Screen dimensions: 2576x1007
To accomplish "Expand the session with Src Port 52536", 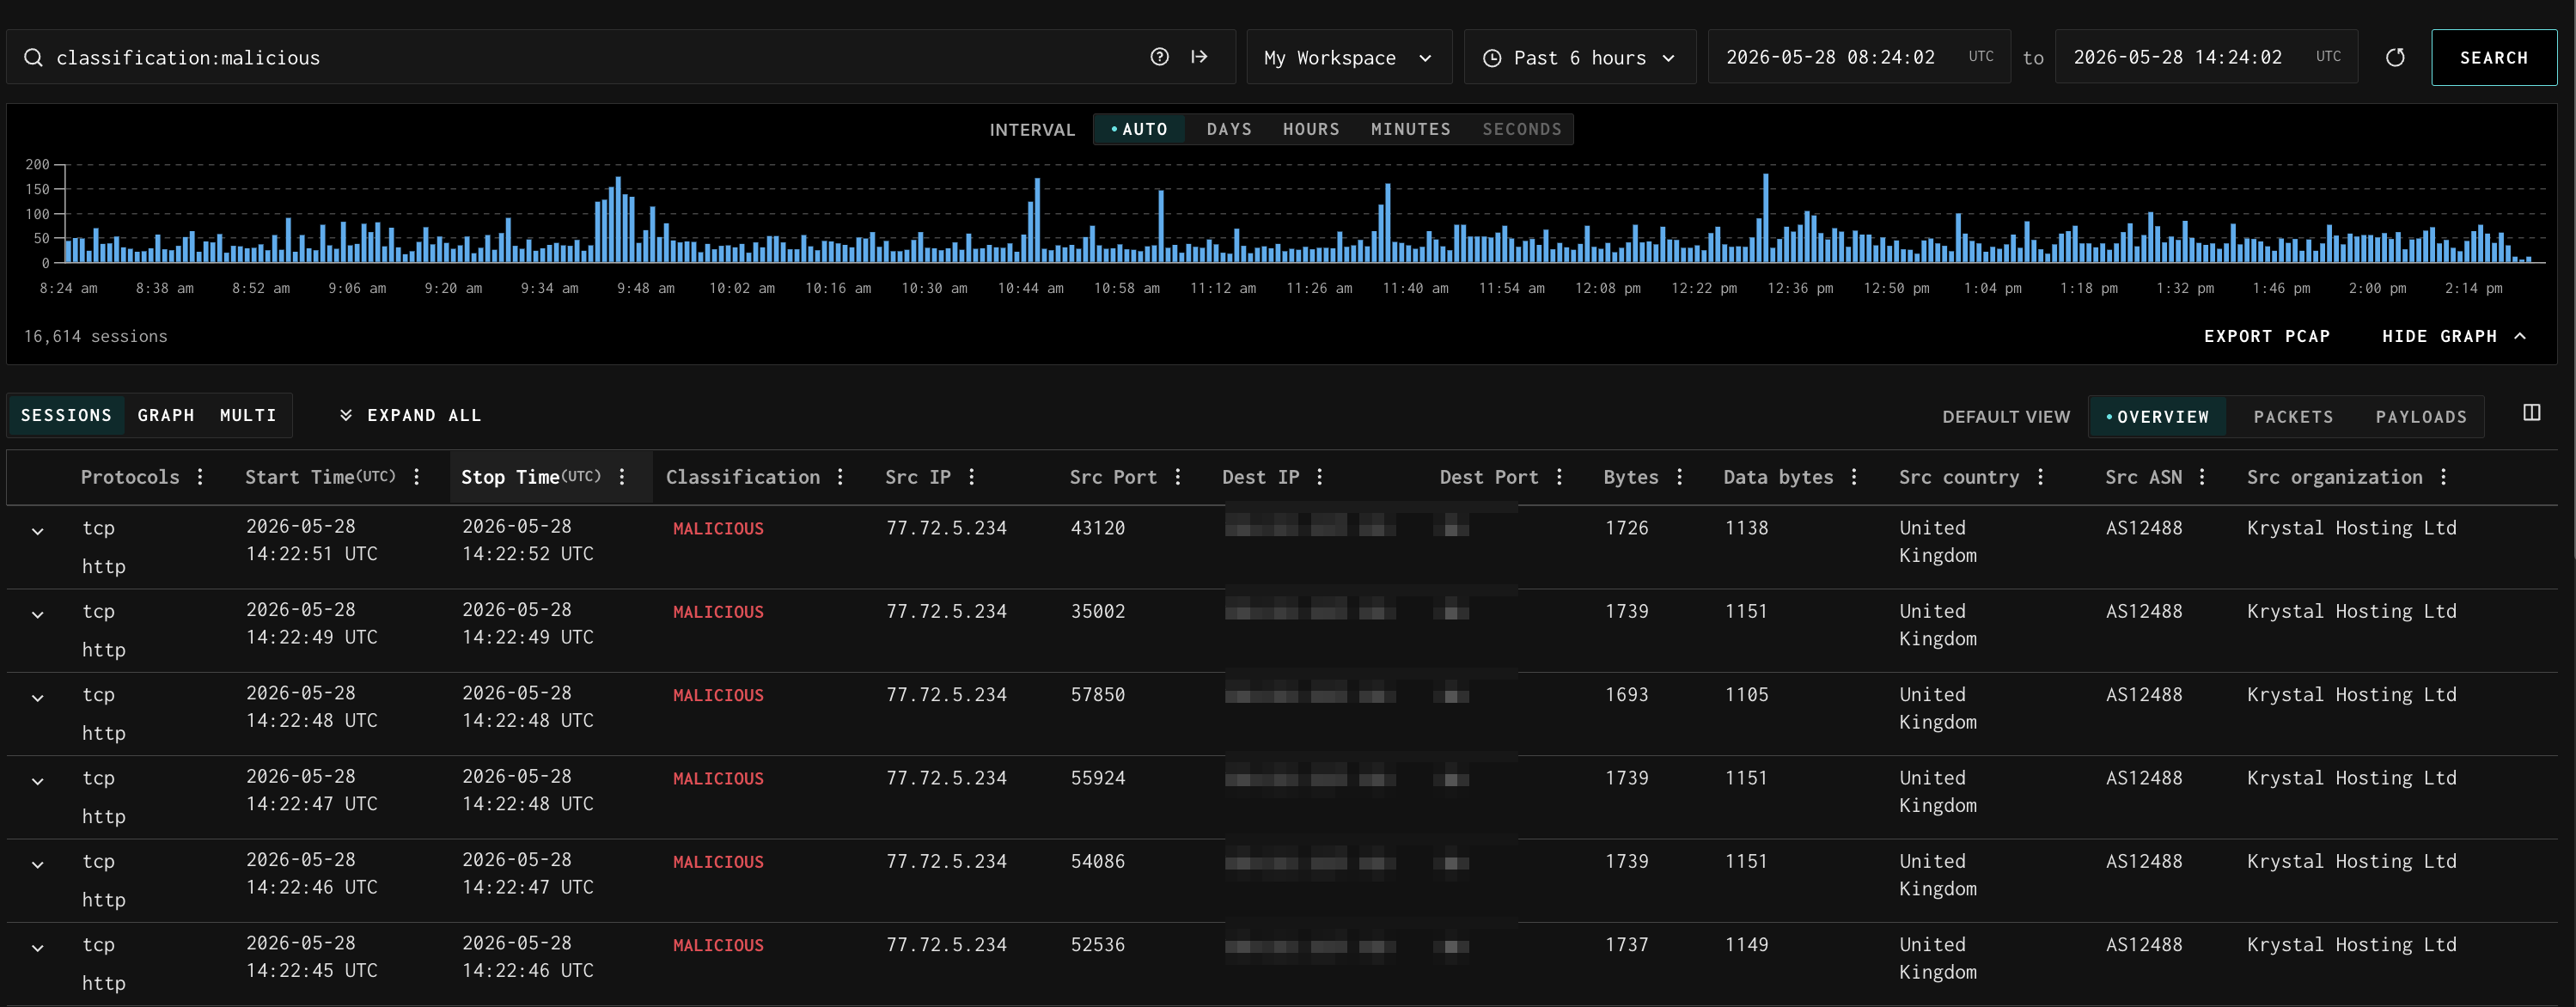I will click(x=38, y=947).
